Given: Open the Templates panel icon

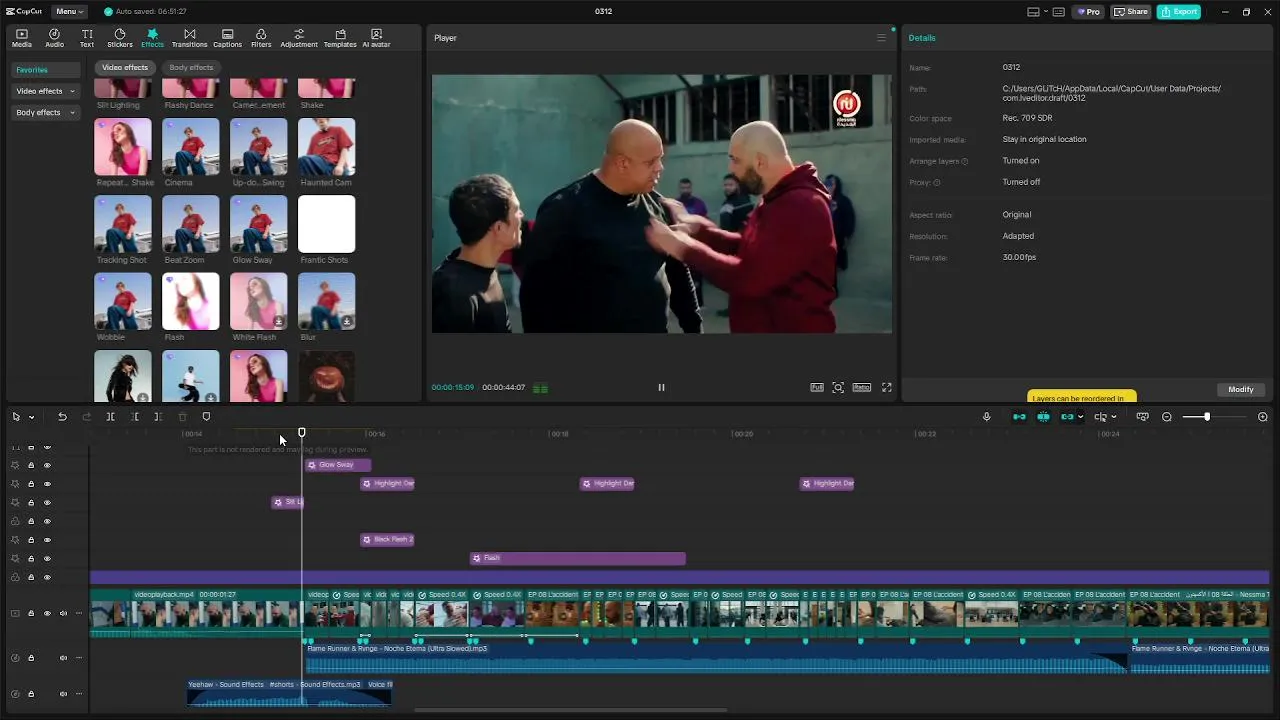Looking at the screenshot, I should tap(340, 38).
